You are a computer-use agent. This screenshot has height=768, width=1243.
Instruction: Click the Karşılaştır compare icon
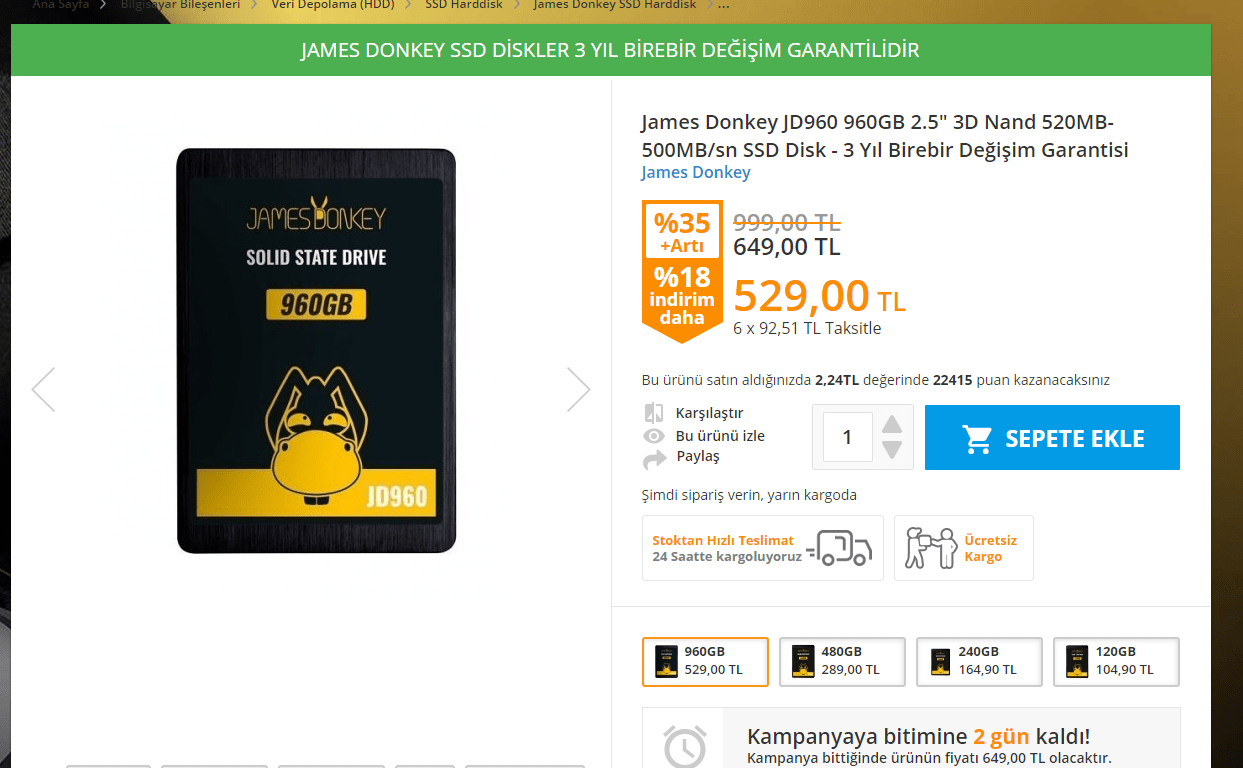point(654,413)
